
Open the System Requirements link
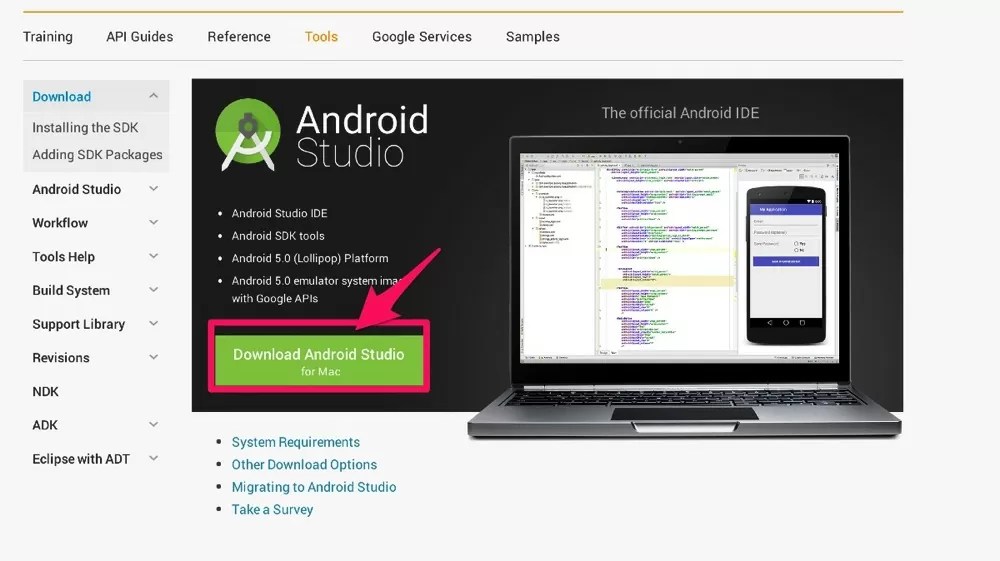[x=295, y=442]
